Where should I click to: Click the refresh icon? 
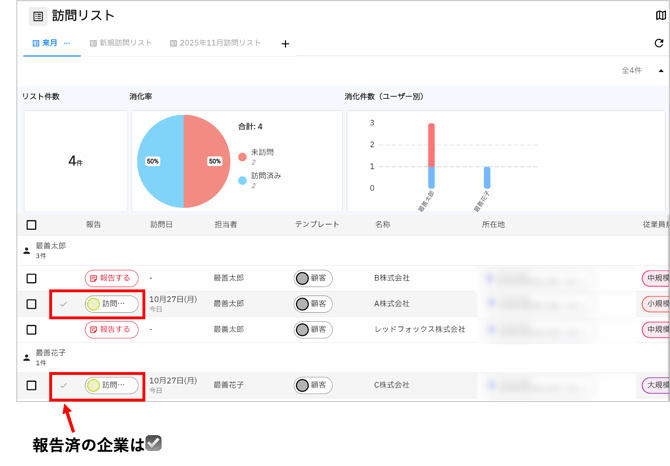pos(659,44)
